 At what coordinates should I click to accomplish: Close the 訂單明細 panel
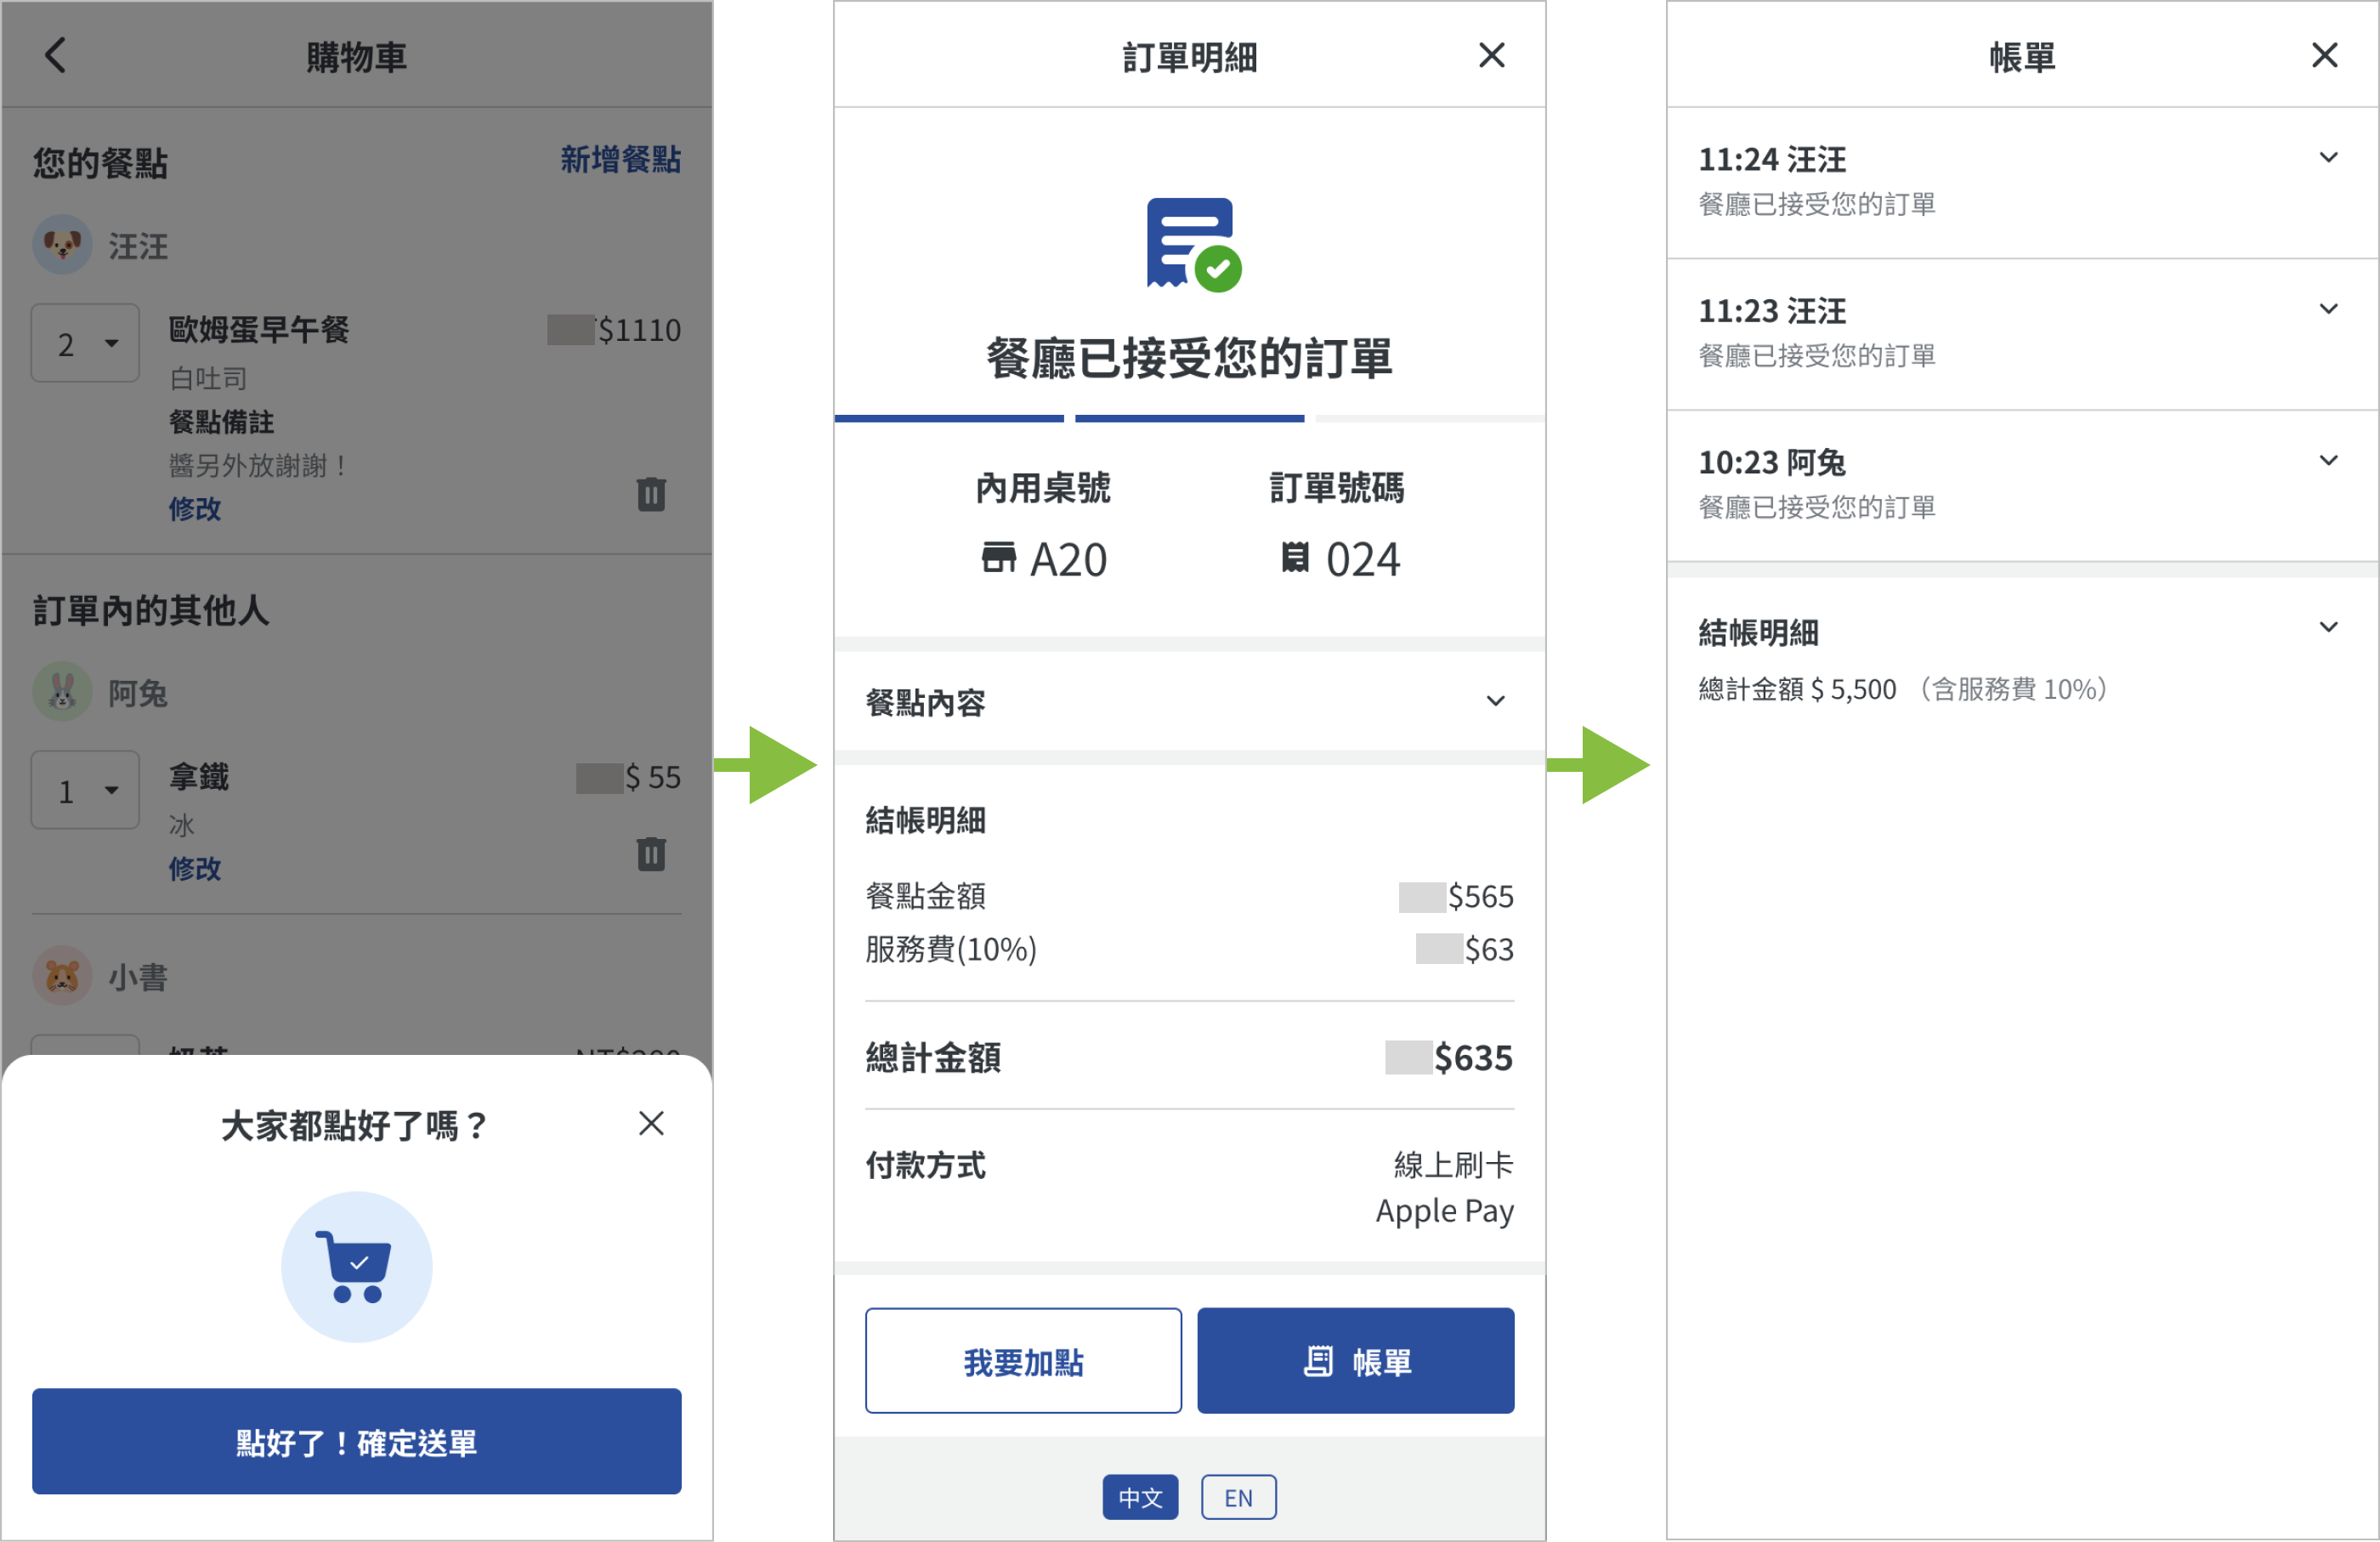click(1491, 55)
